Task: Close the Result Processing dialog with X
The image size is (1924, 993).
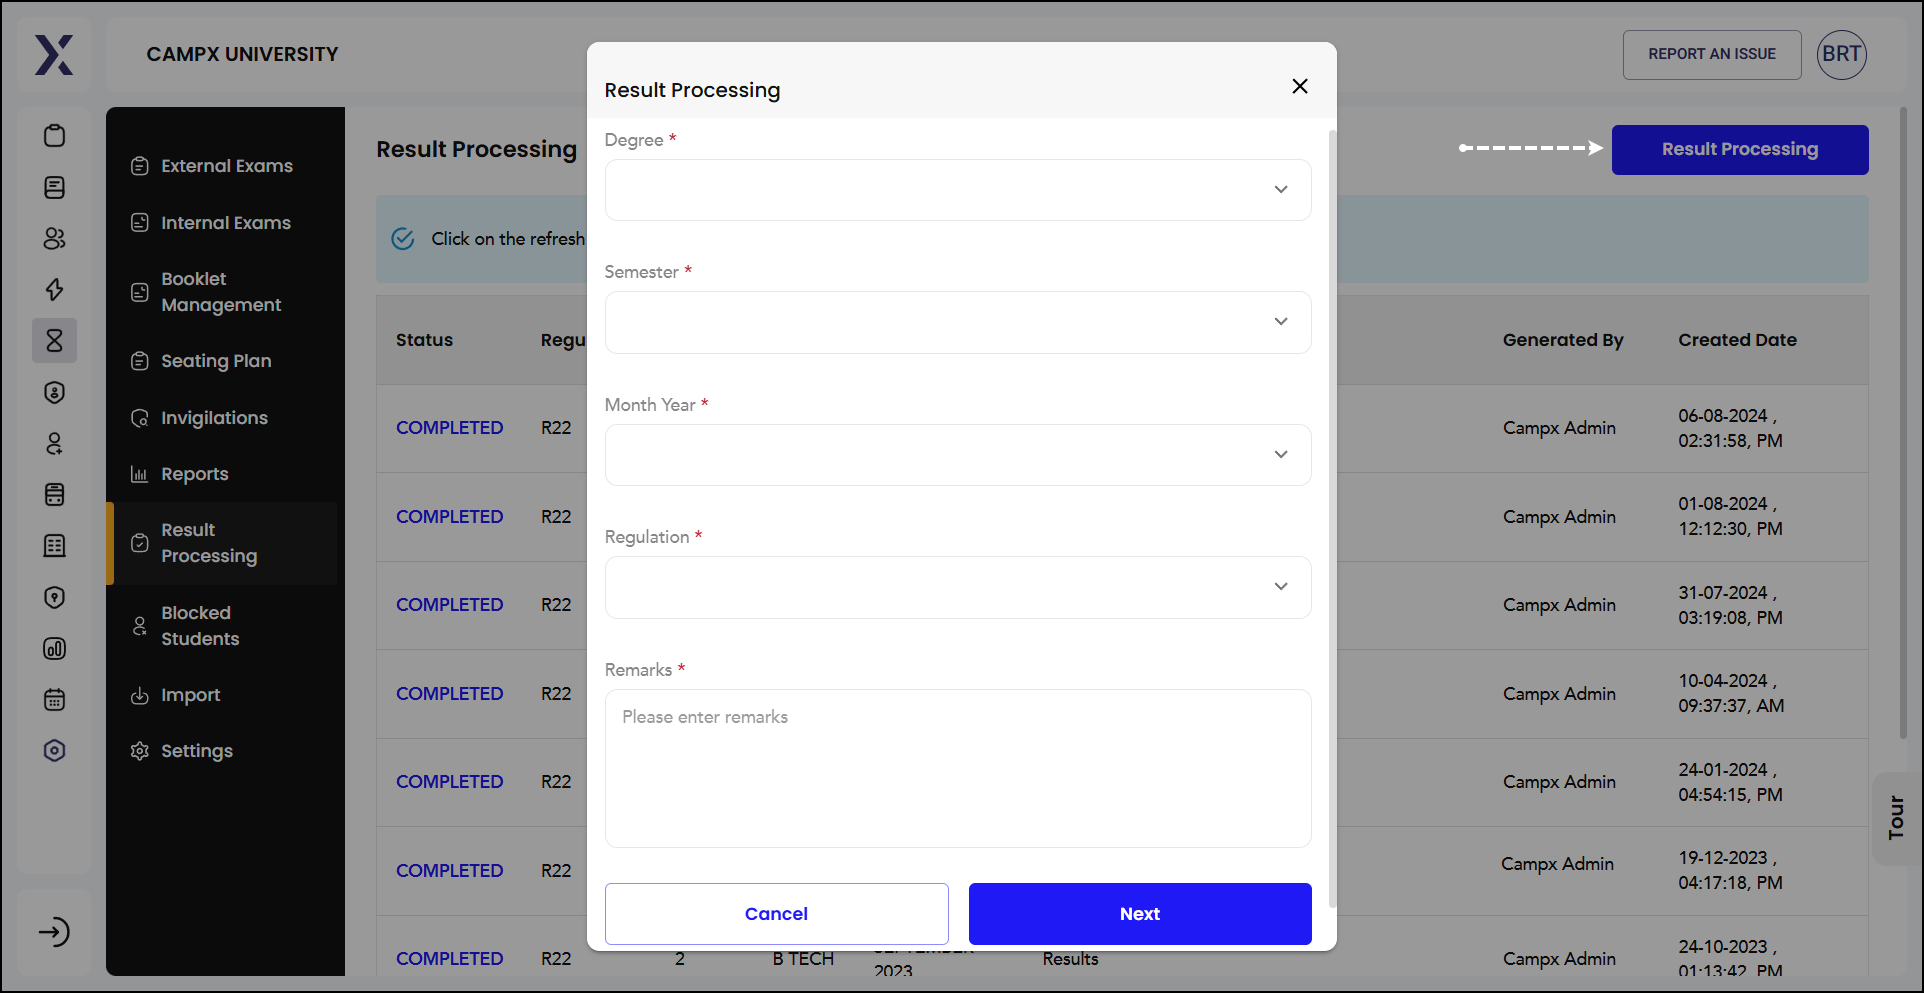Action: pyautogui.click(x=1299, y=86)
